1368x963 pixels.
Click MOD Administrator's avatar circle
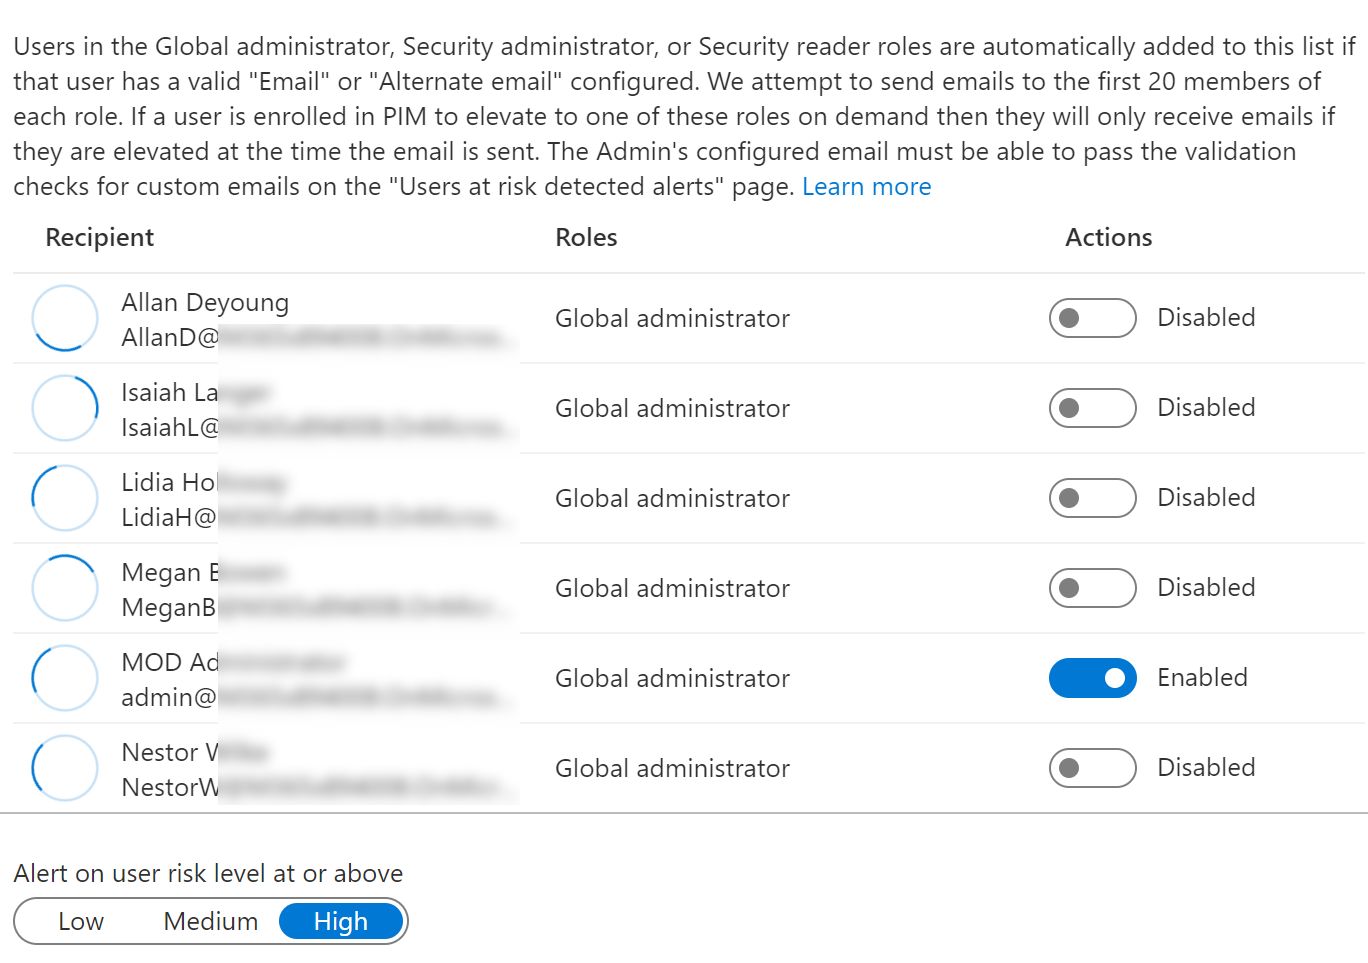65,678
